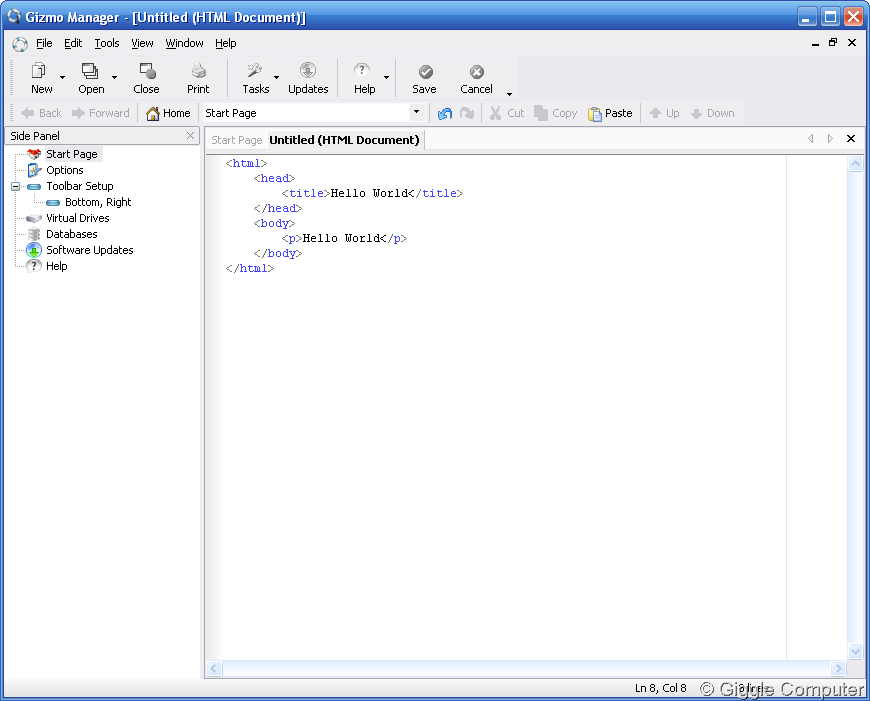Viewport: 870px width, 701px height.
Task: Click the Software Updates globe icon
Action: click(x=34, y=250)
